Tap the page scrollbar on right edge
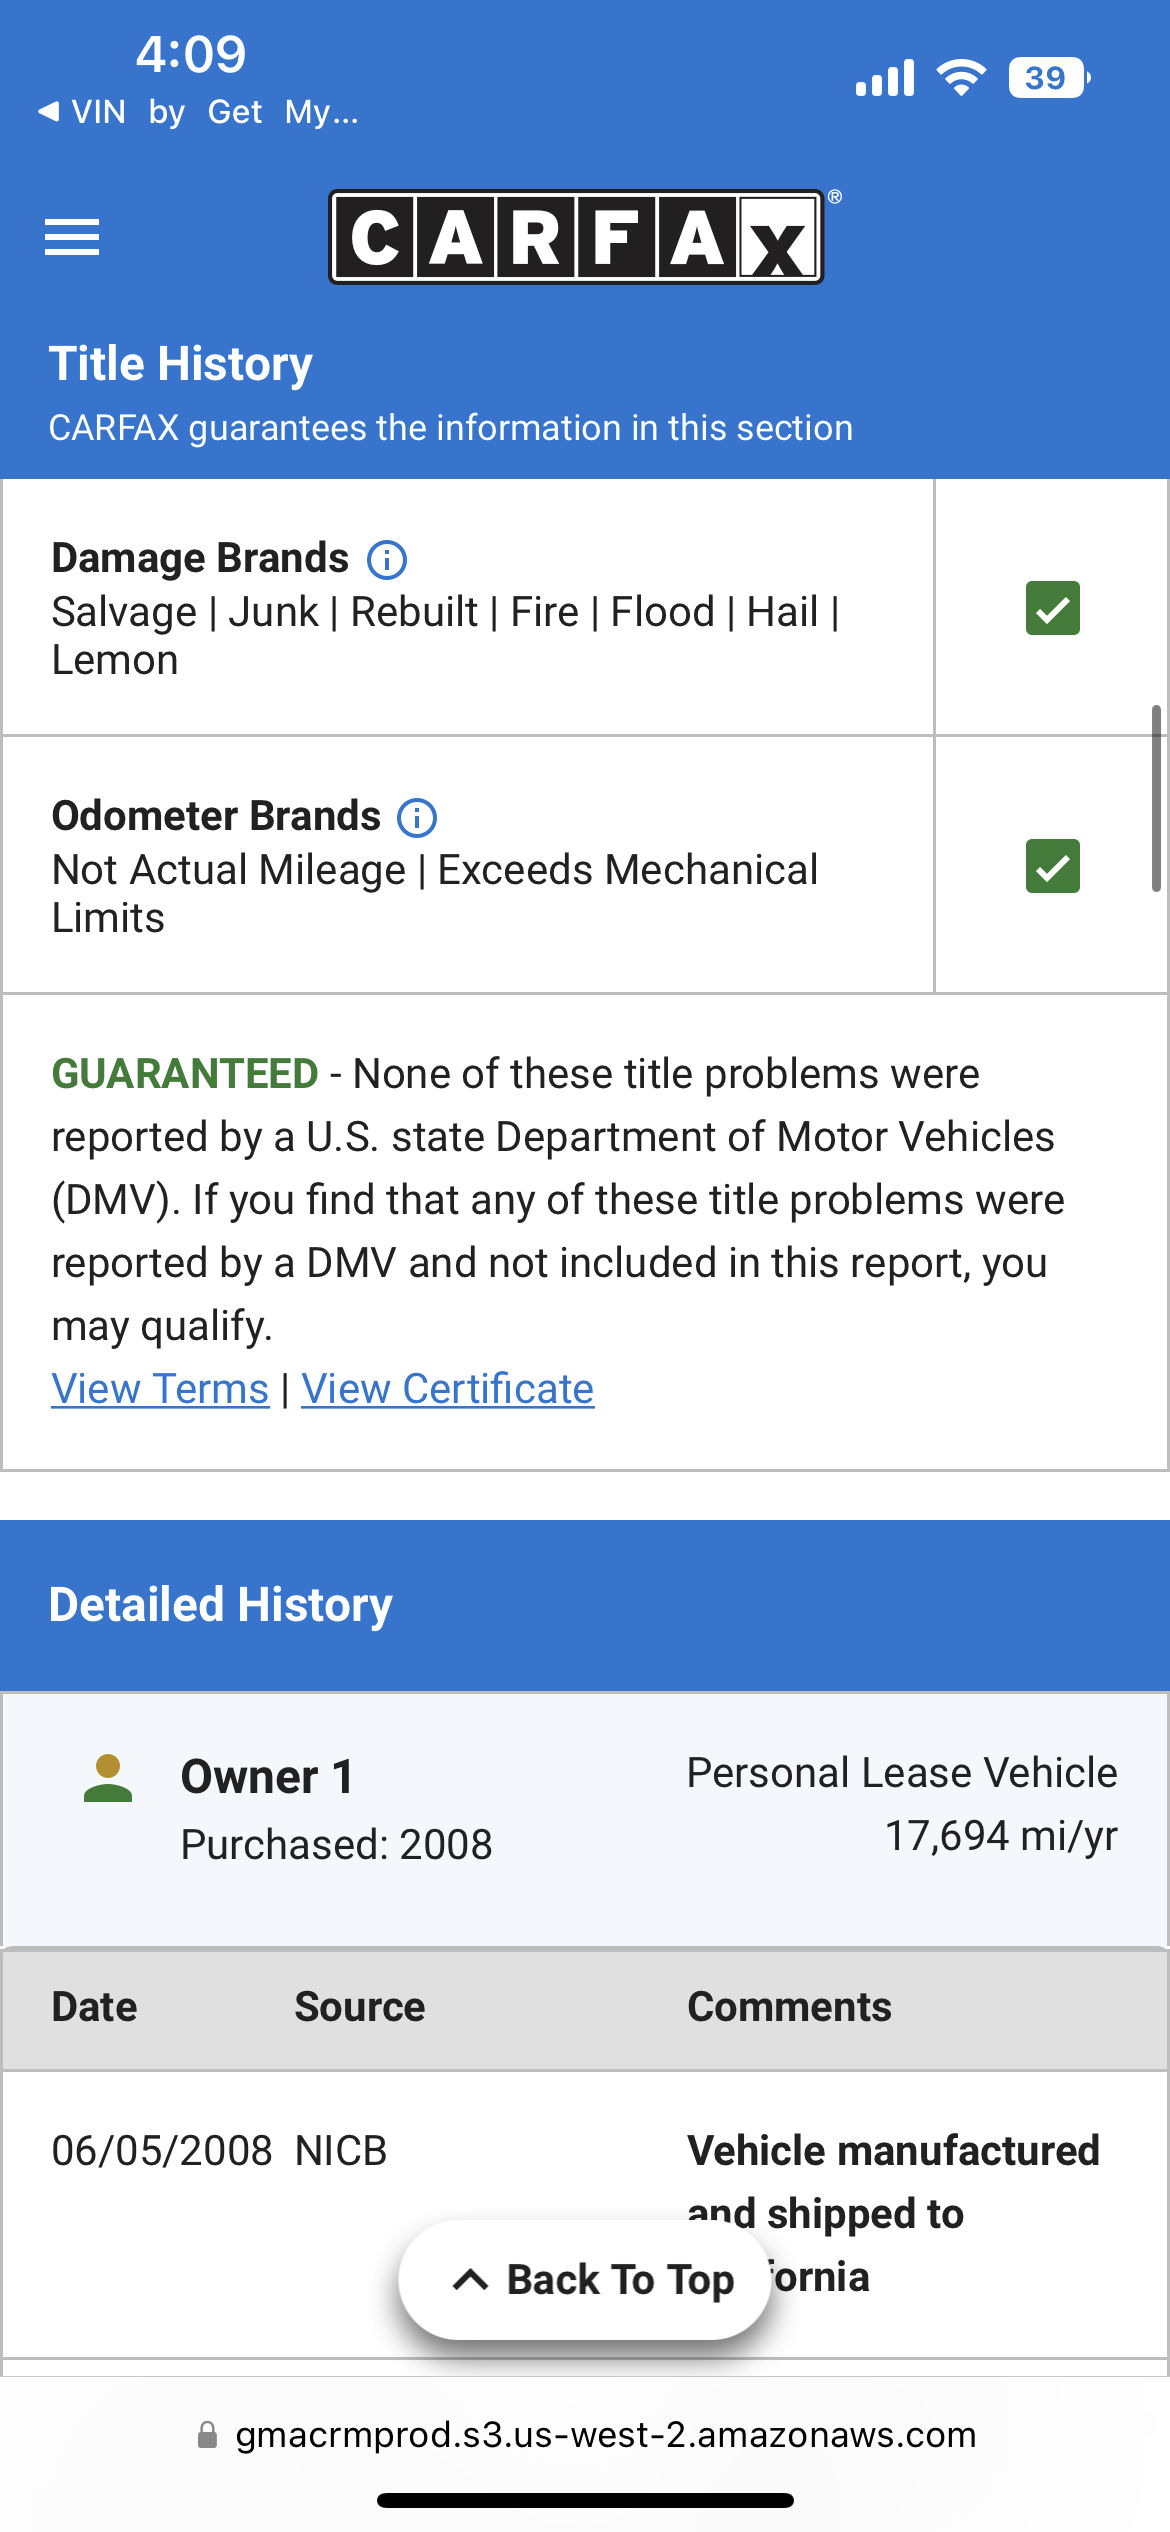The image size is (1170, 2532). (1156, 798)
